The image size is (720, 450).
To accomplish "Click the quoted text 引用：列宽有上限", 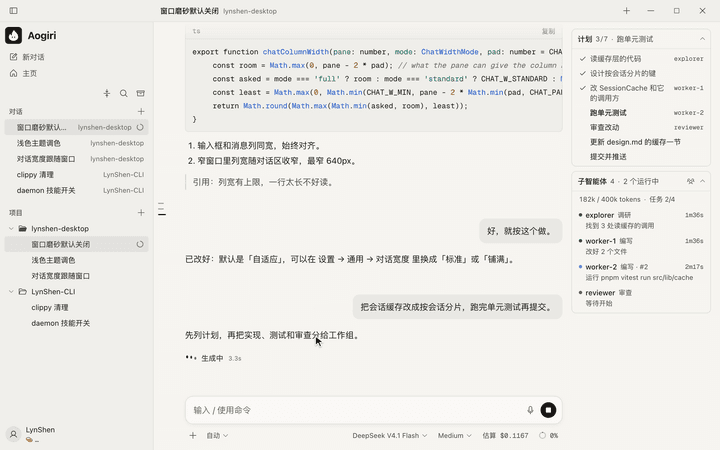I will point(263,182).
